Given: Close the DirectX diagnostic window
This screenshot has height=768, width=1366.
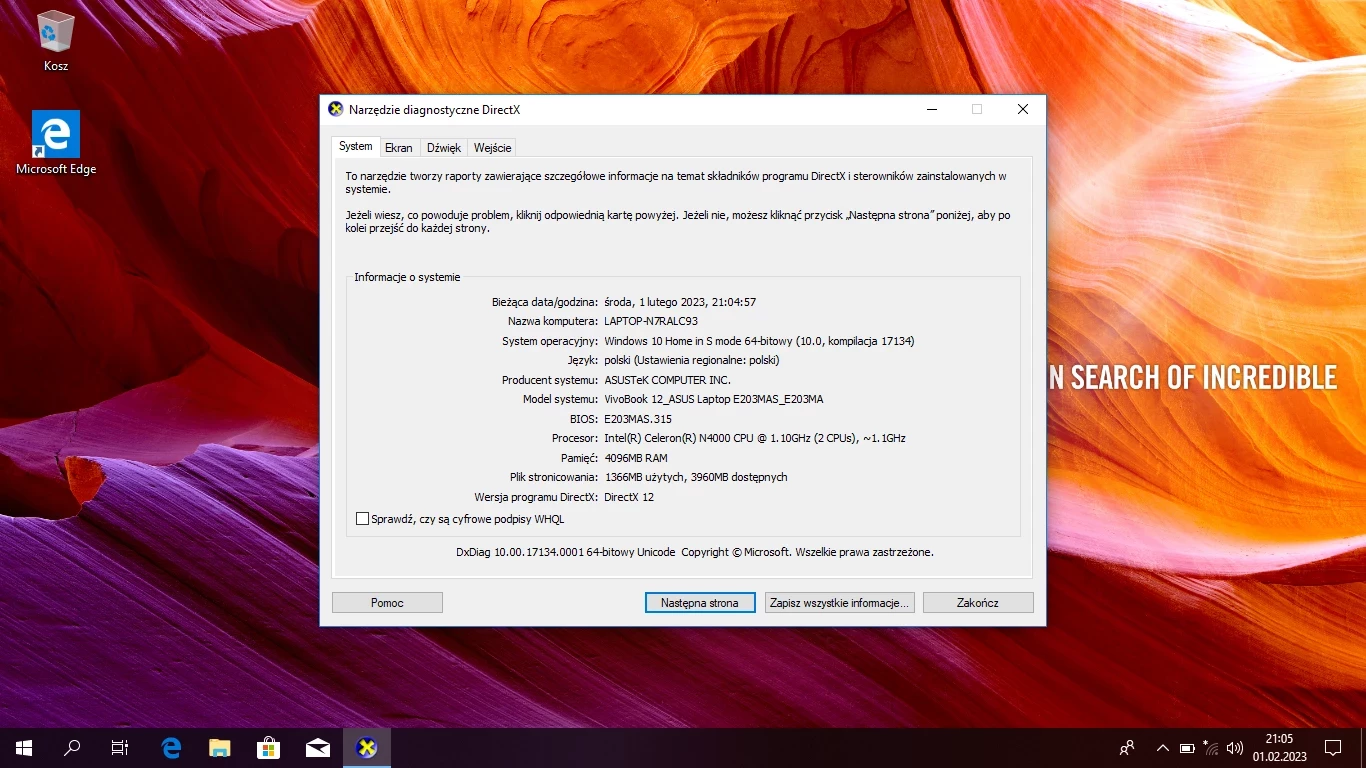Looking at the screenshot, I should coord(1023,109).
